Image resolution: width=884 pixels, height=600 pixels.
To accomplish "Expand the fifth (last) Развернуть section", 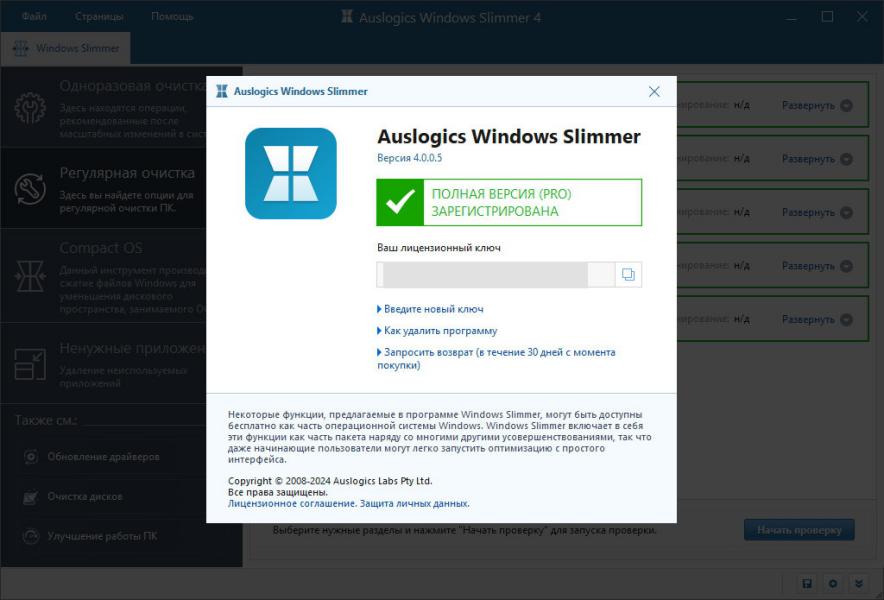I will pyautogui.click(x=817, y=319).
